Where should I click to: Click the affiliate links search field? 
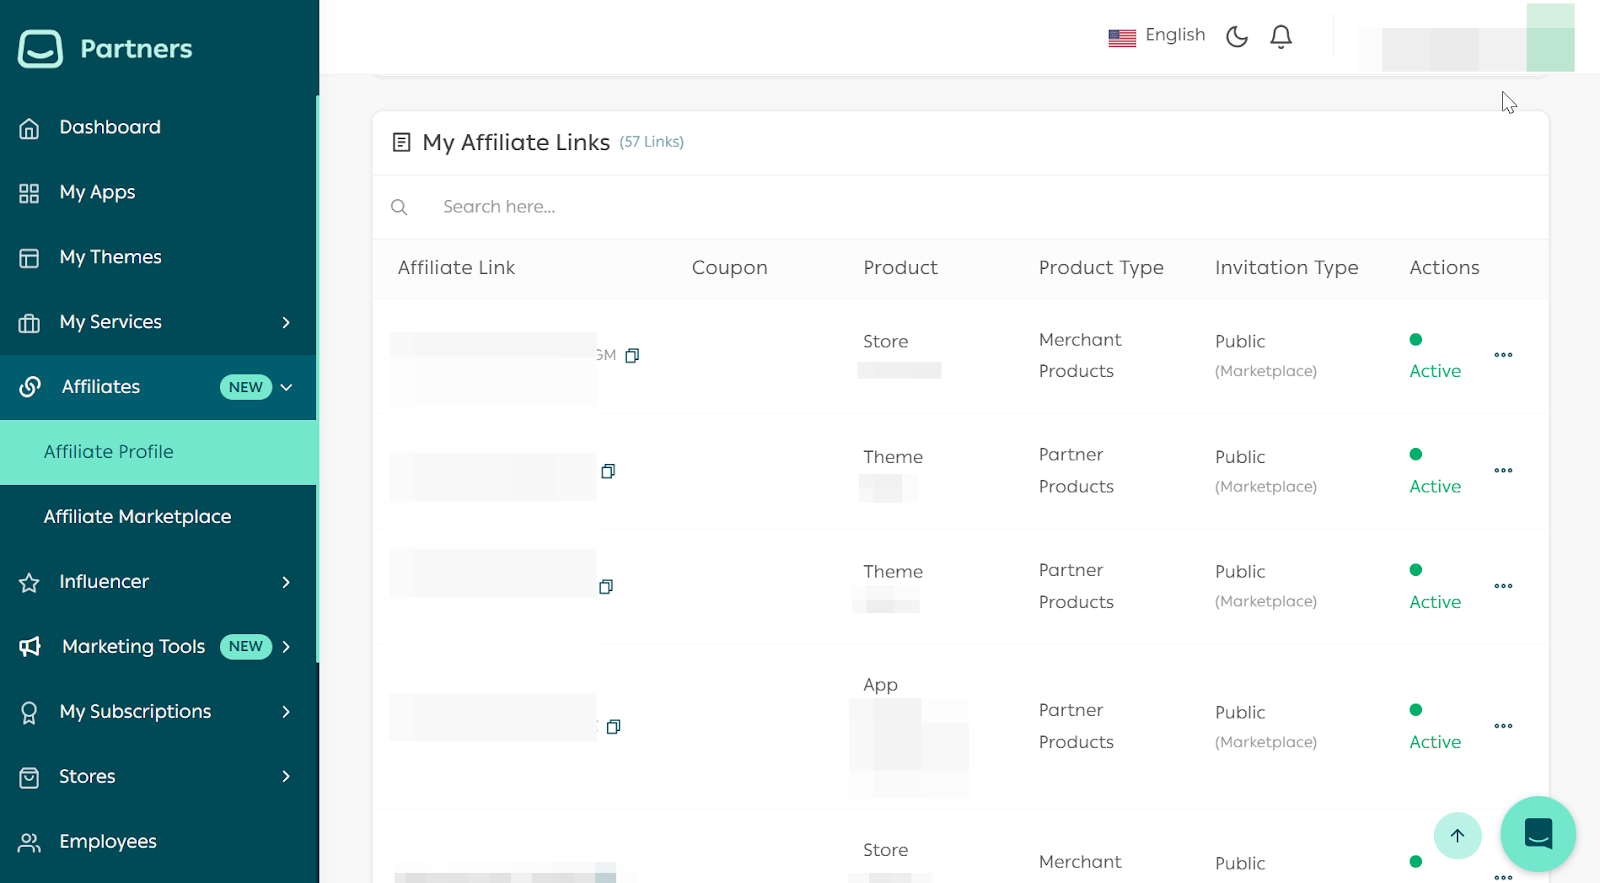[700, 207]
